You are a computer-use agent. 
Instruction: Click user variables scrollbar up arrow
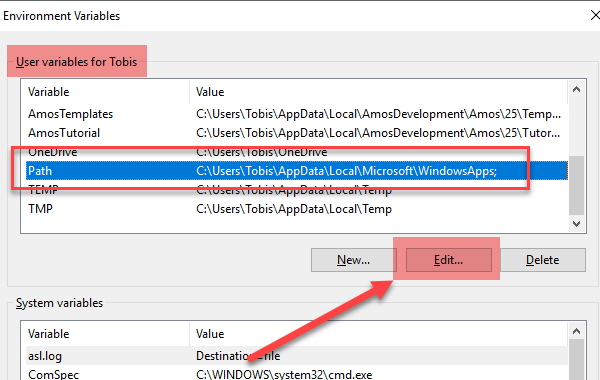[577, 90]
